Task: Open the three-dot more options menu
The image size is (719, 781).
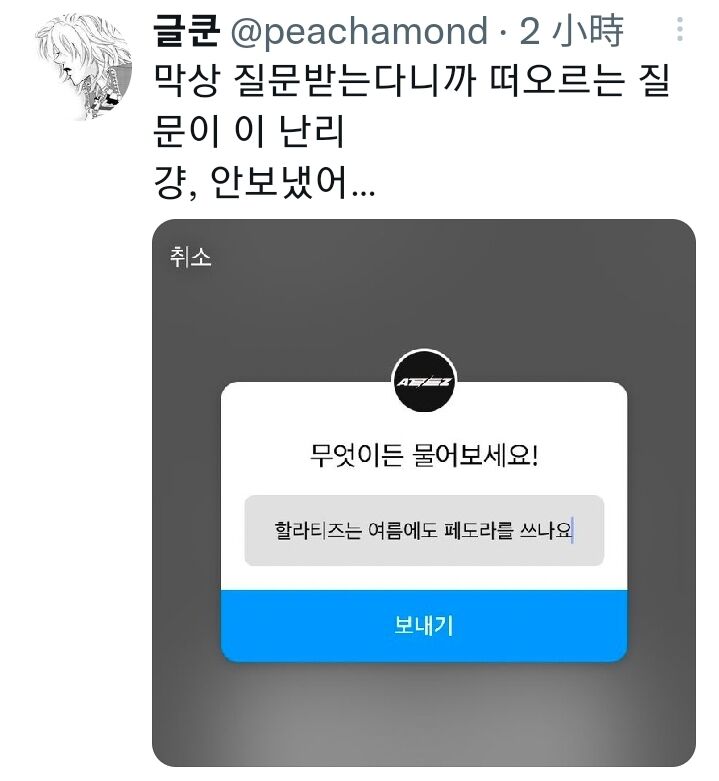Action: 680,29
